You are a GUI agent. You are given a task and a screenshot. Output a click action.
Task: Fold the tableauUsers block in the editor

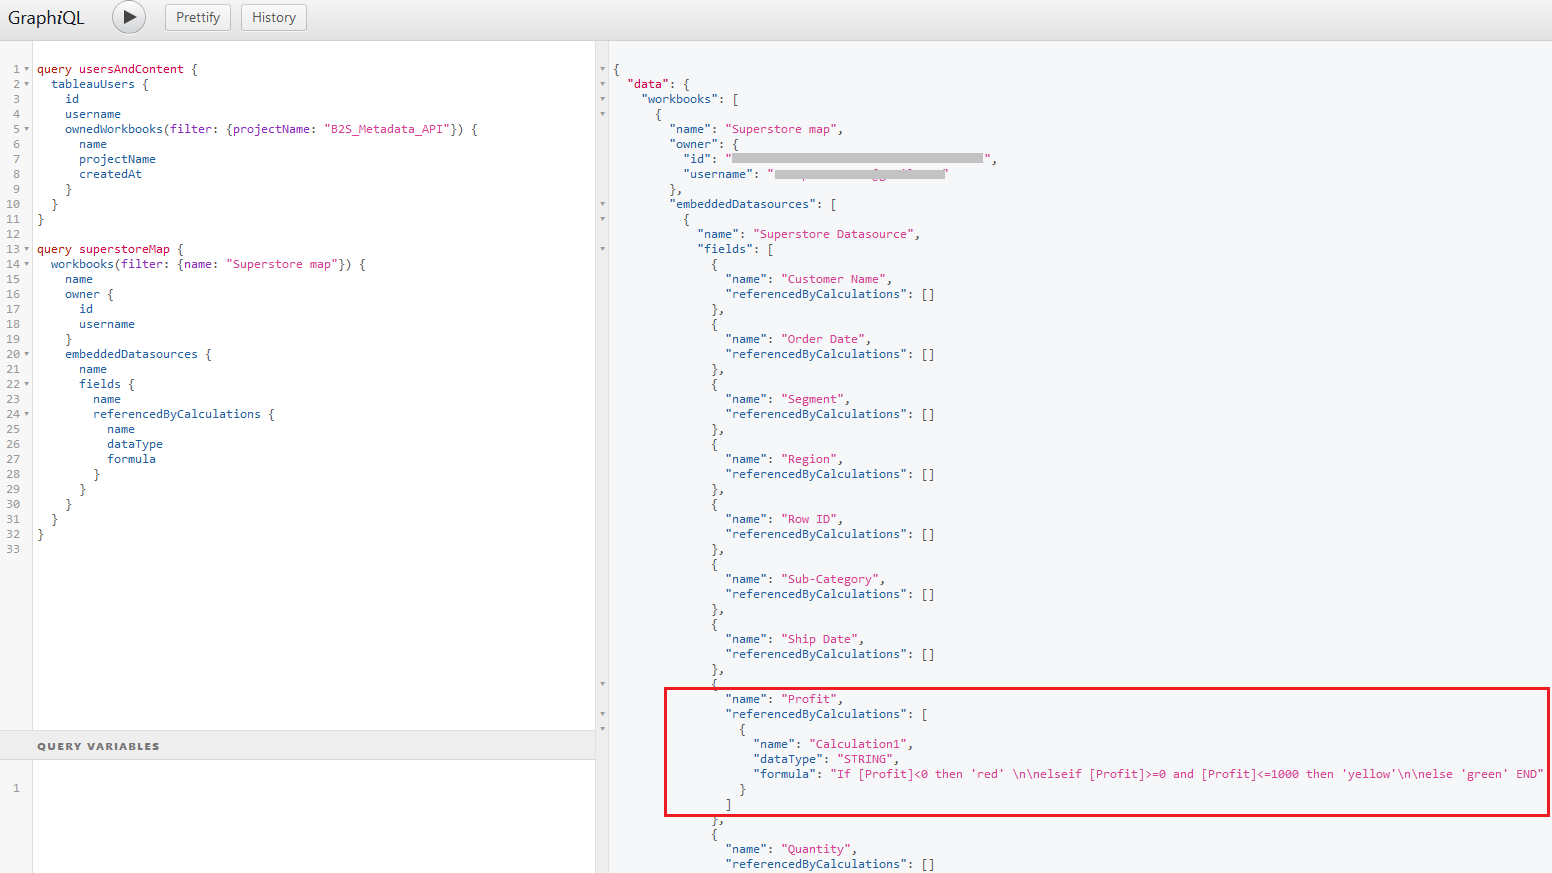pyautogui.click(x=27, y=84)
